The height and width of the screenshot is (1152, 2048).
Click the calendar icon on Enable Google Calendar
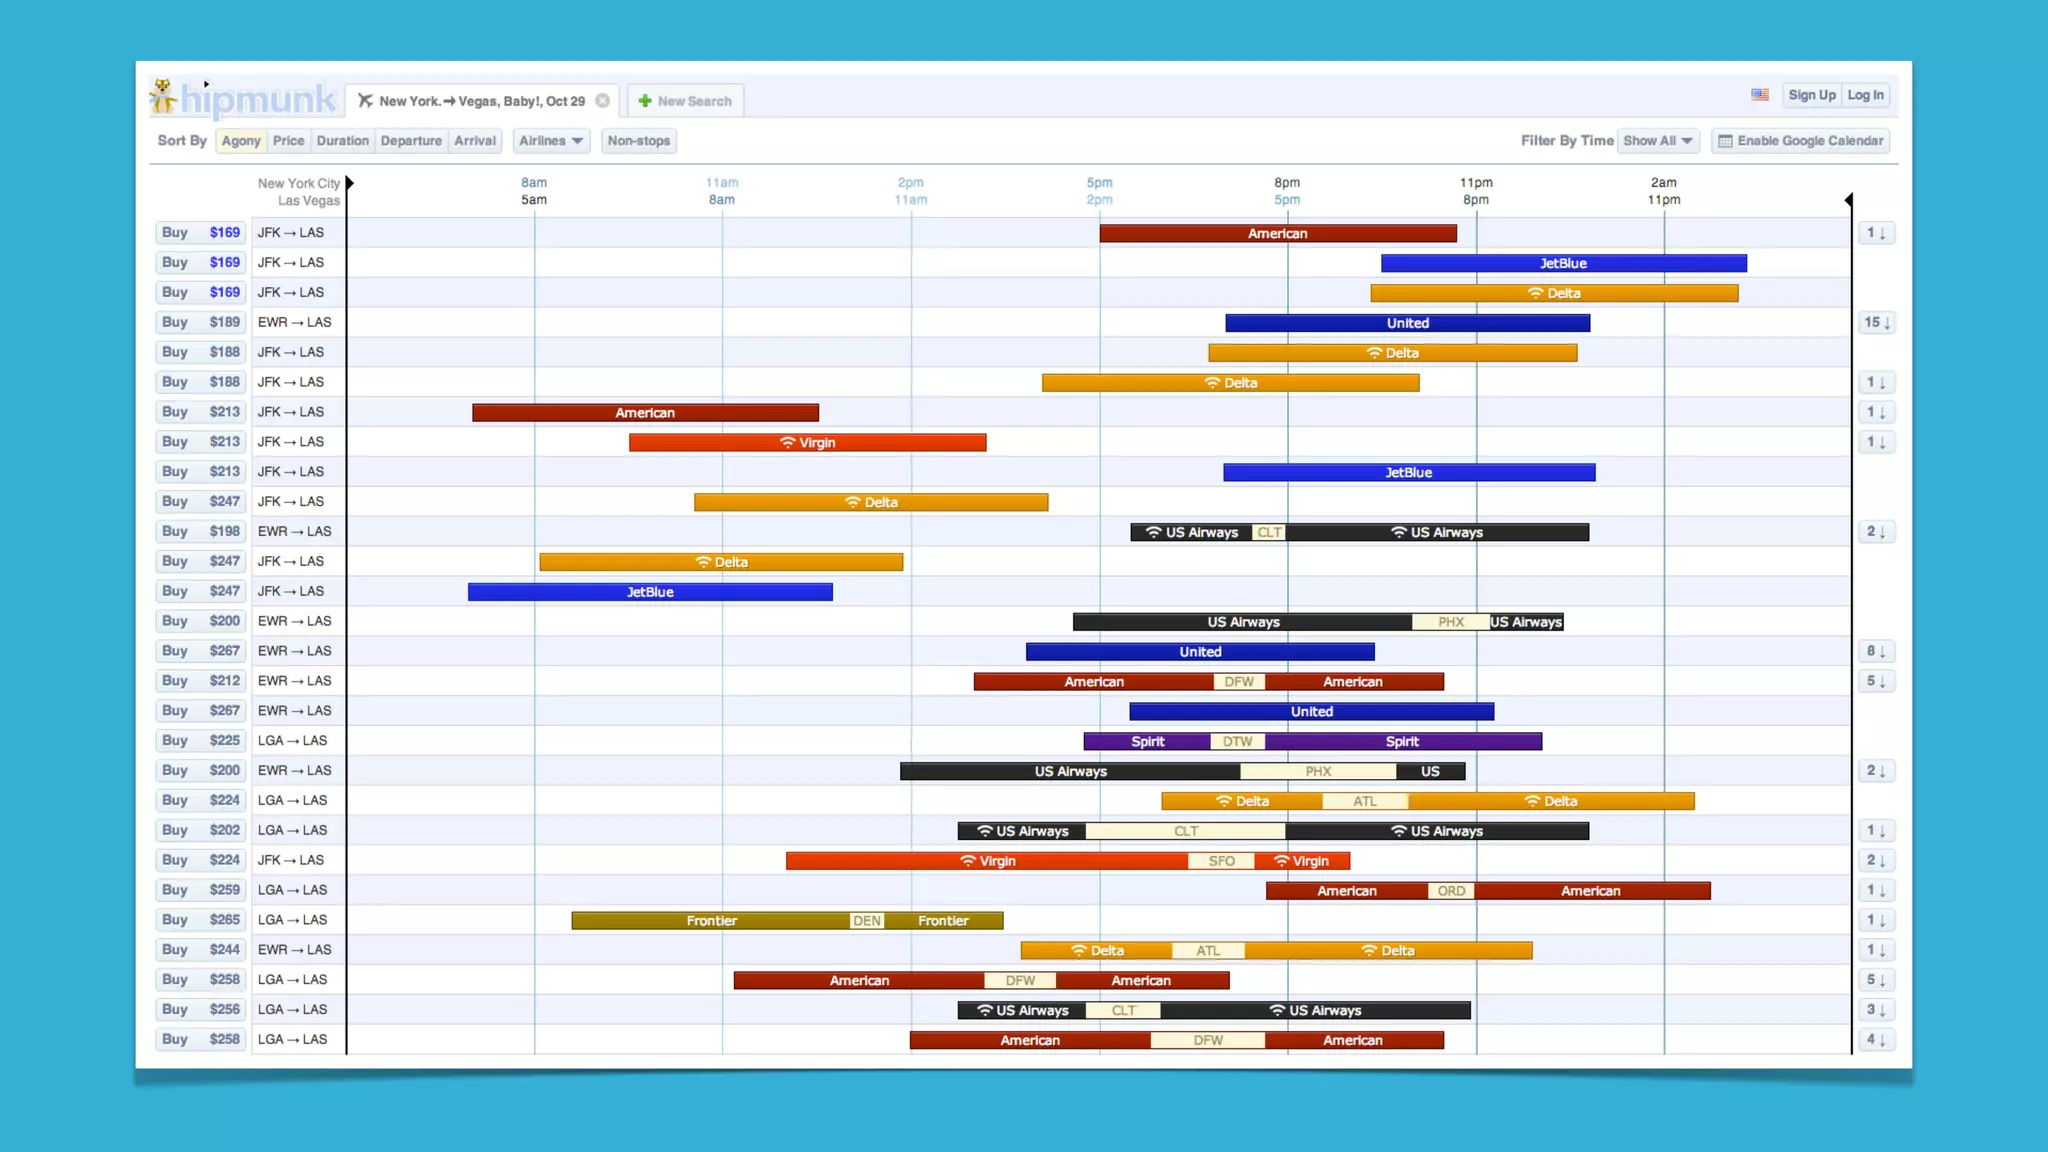tap(1725, 141)
